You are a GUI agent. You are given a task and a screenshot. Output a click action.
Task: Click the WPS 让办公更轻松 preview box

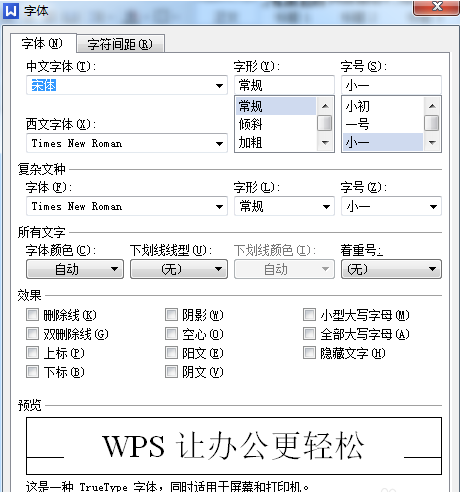point(234,446)
